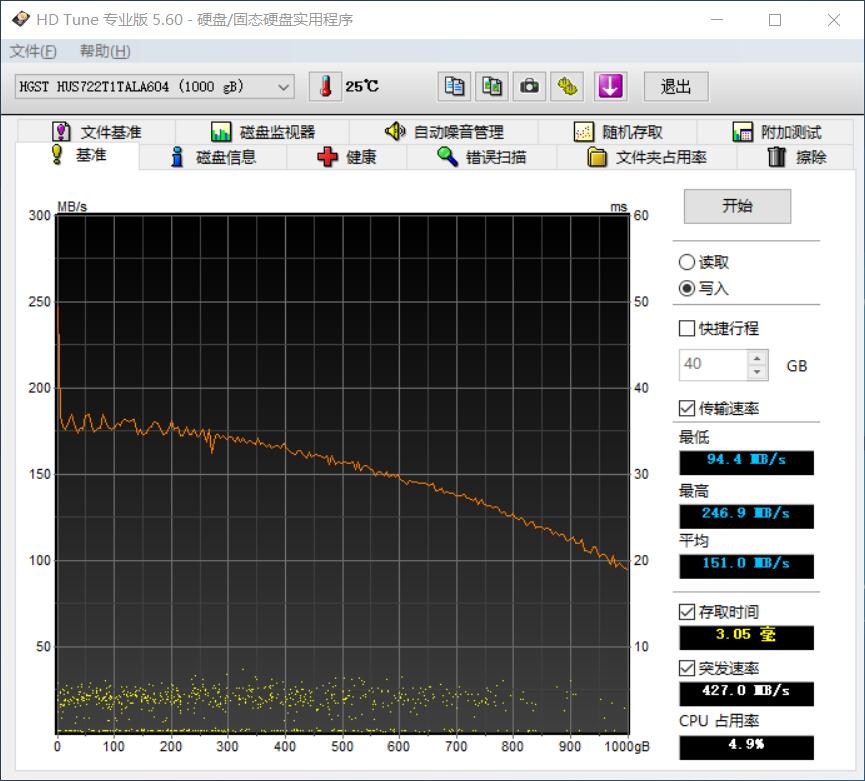Click the maximum speed value 246.9 MB/s

click(746, 516)
